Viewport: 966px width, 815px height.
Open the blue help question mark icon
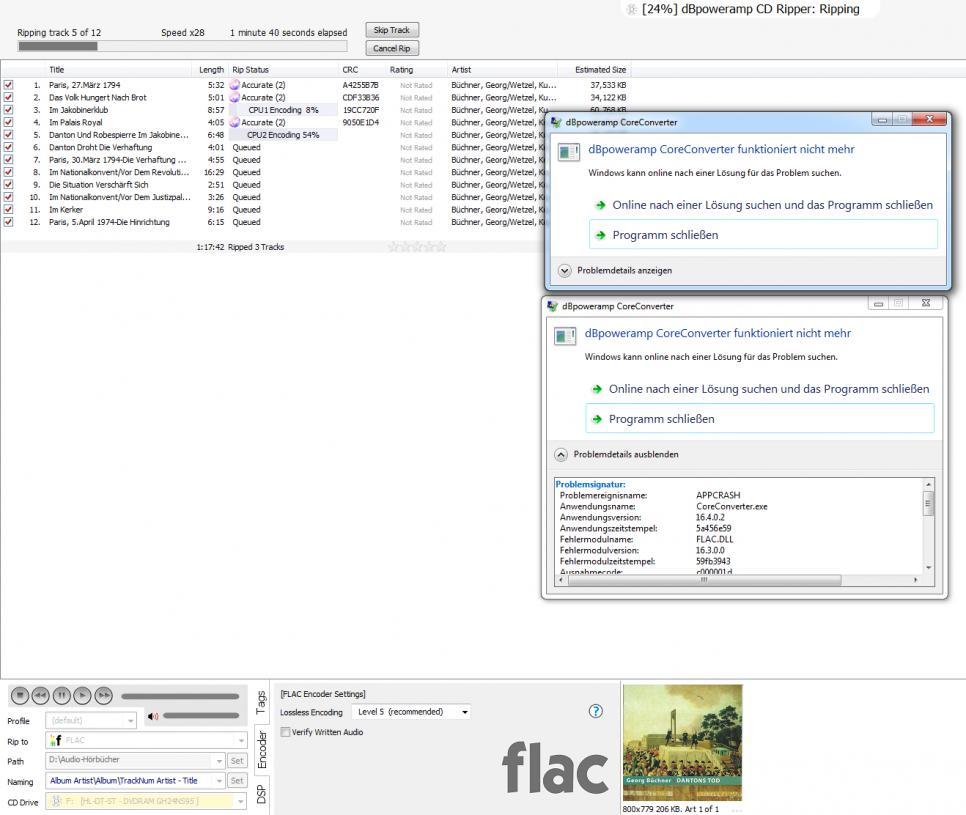[x=597, y=712]
